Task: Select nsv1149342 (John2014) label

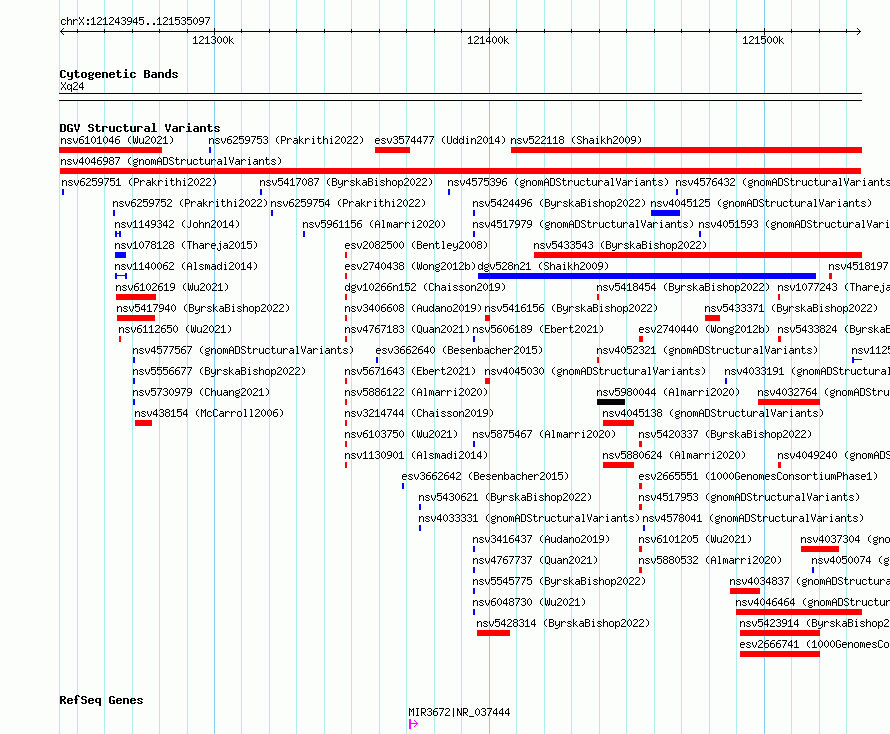Action: point(177,224)
